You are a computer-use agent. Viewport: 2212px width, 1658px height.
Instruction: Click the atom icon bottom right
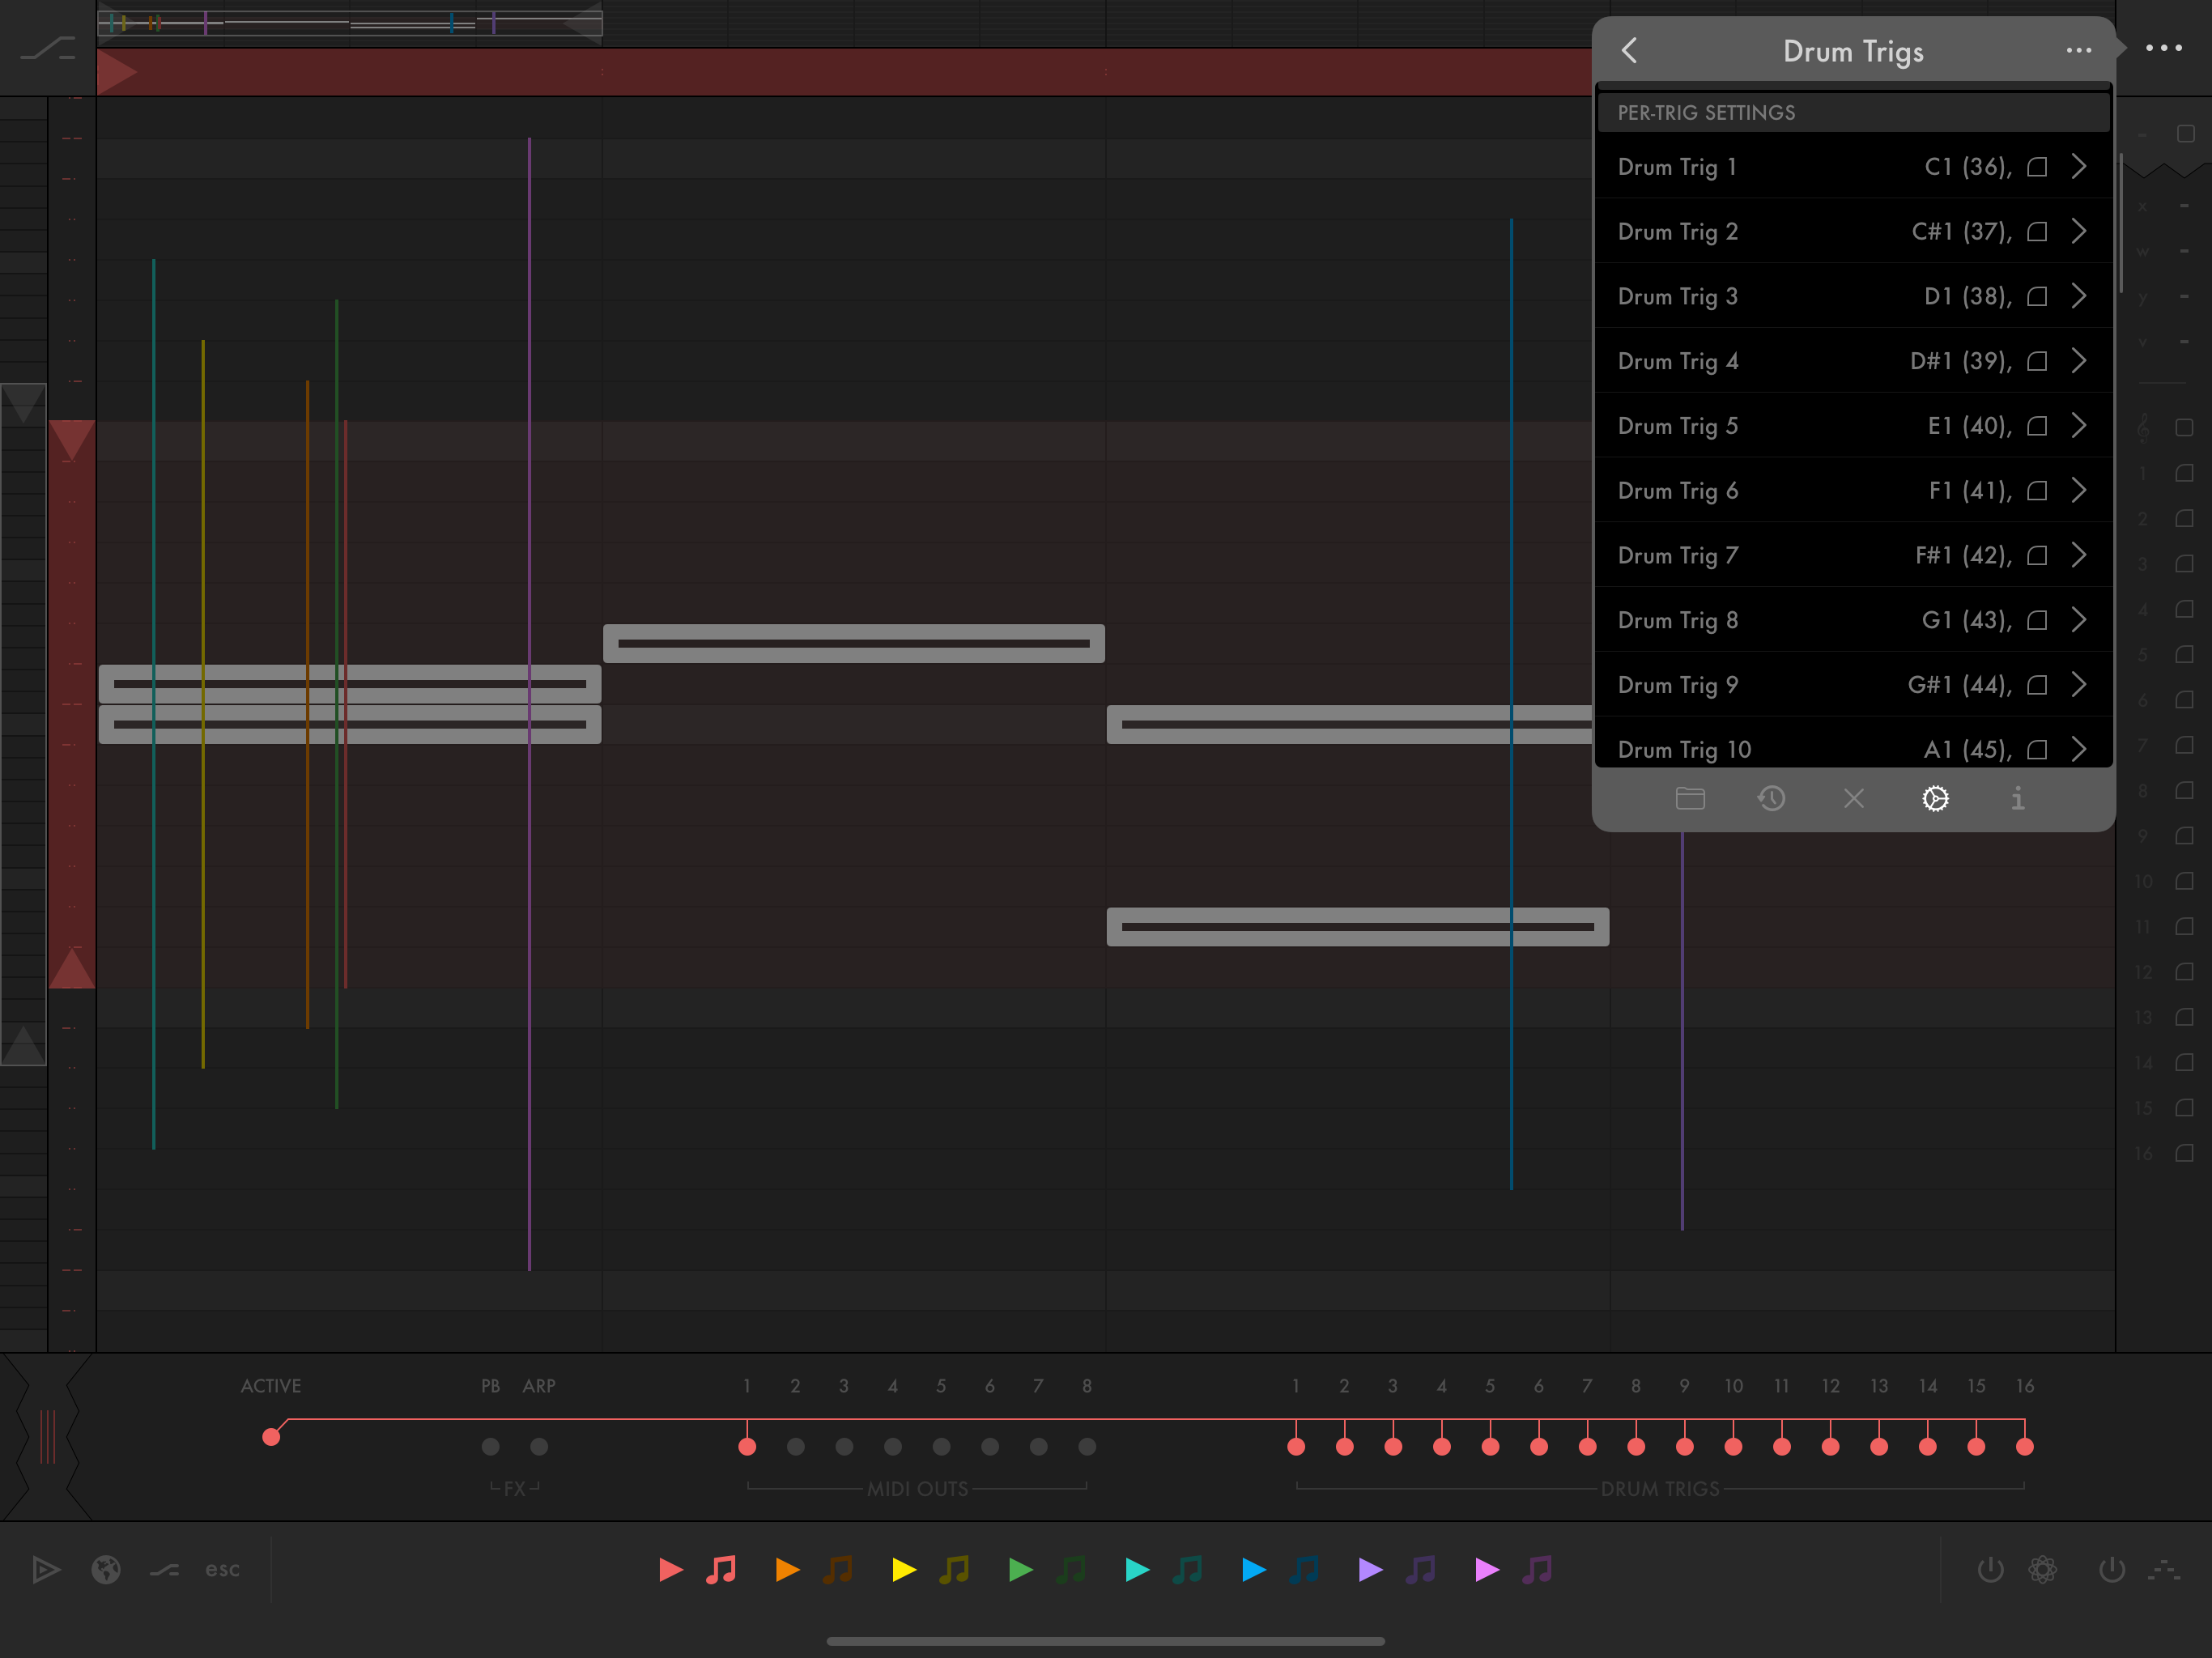[x=2042, y=1569]
